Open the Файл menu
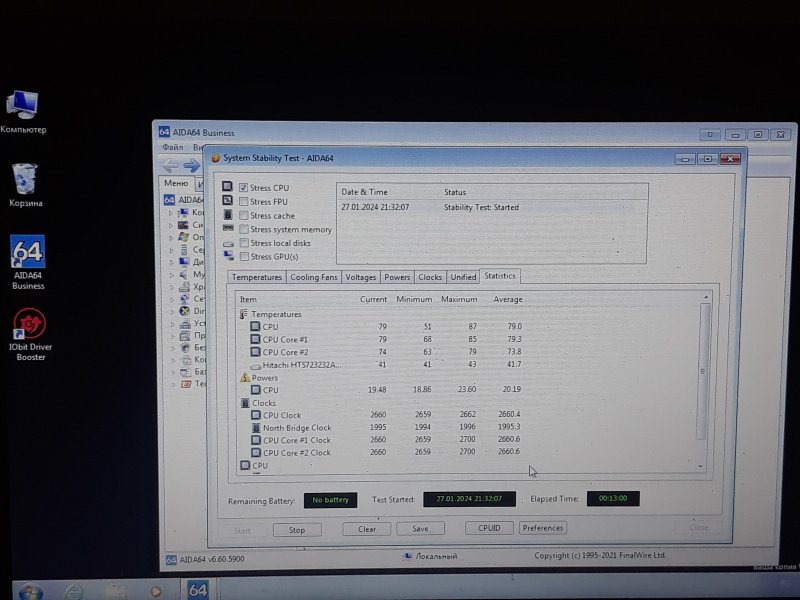Viewport: 800px width, 600px height. pyautogui.click(x=172, y=147)
